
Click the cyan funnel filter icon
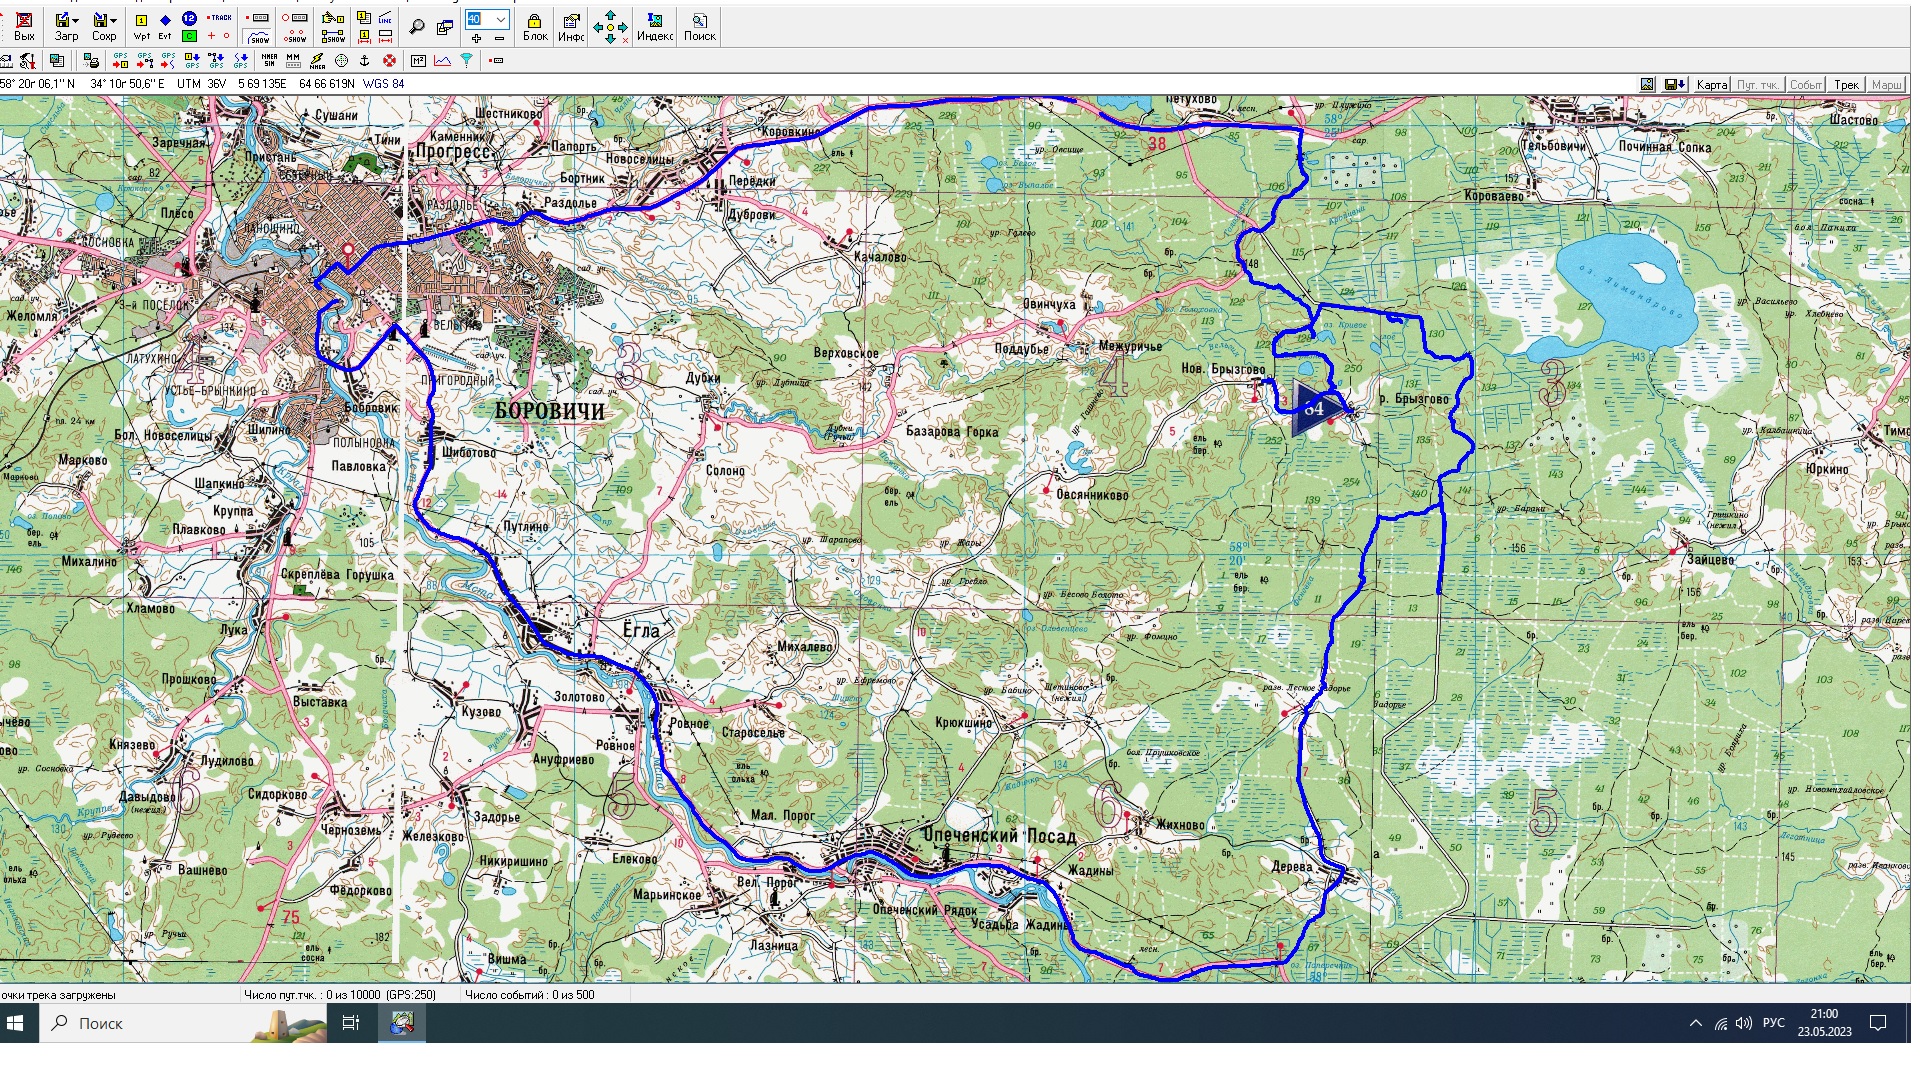[x=466, y=61]
